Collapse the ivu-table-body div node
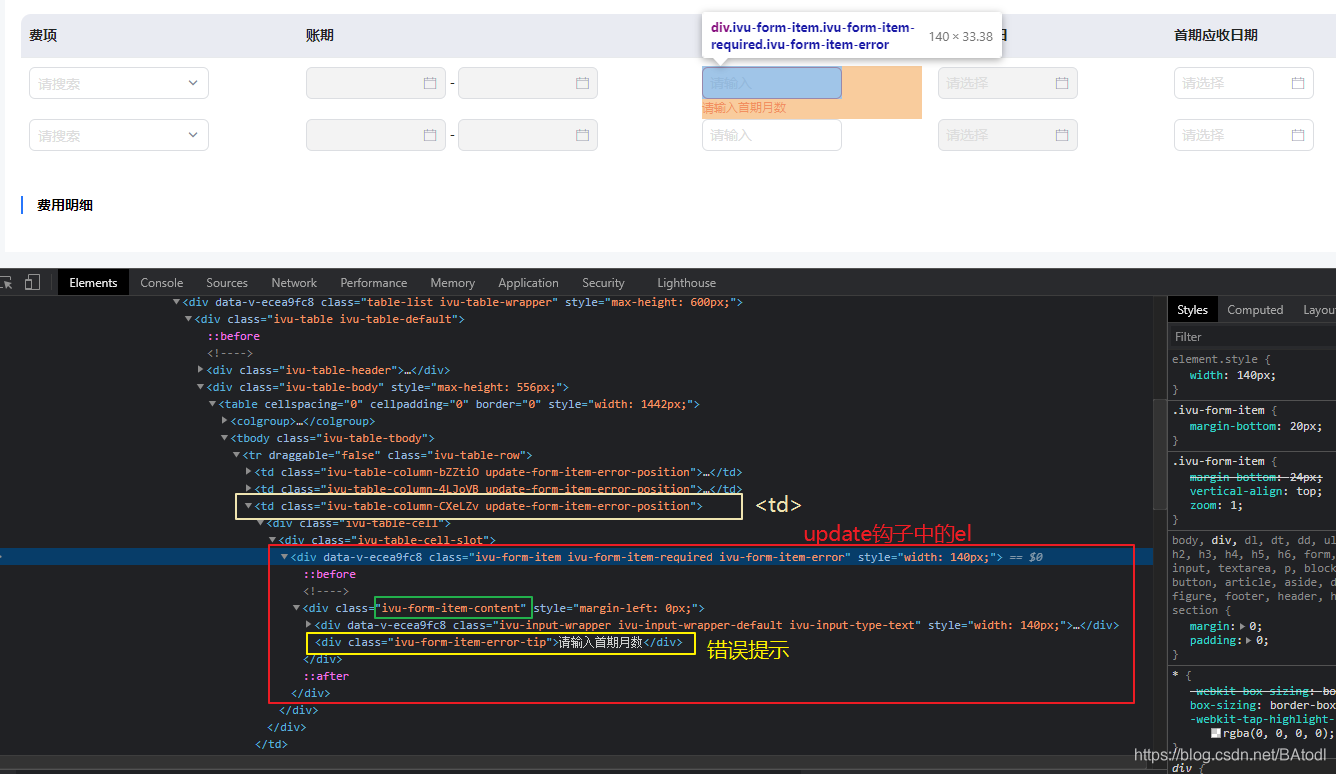This screenshot has height=774, width=1336. pyautogui.click(x=201, y=387)
